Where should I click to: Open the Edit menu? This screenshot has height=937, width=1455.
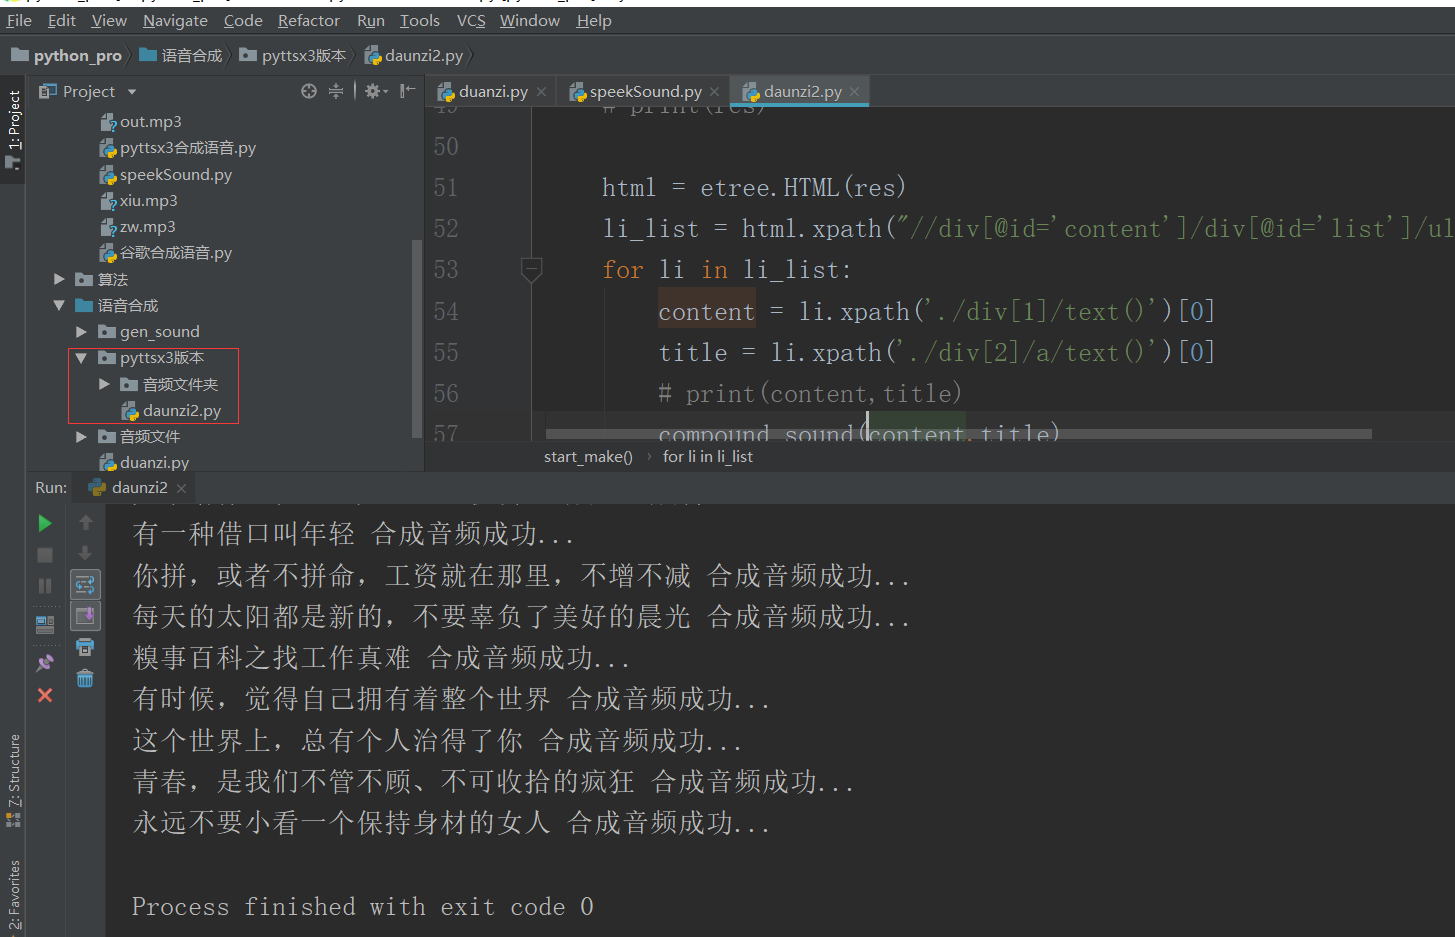pyautogui.click(x=61, y=20)
